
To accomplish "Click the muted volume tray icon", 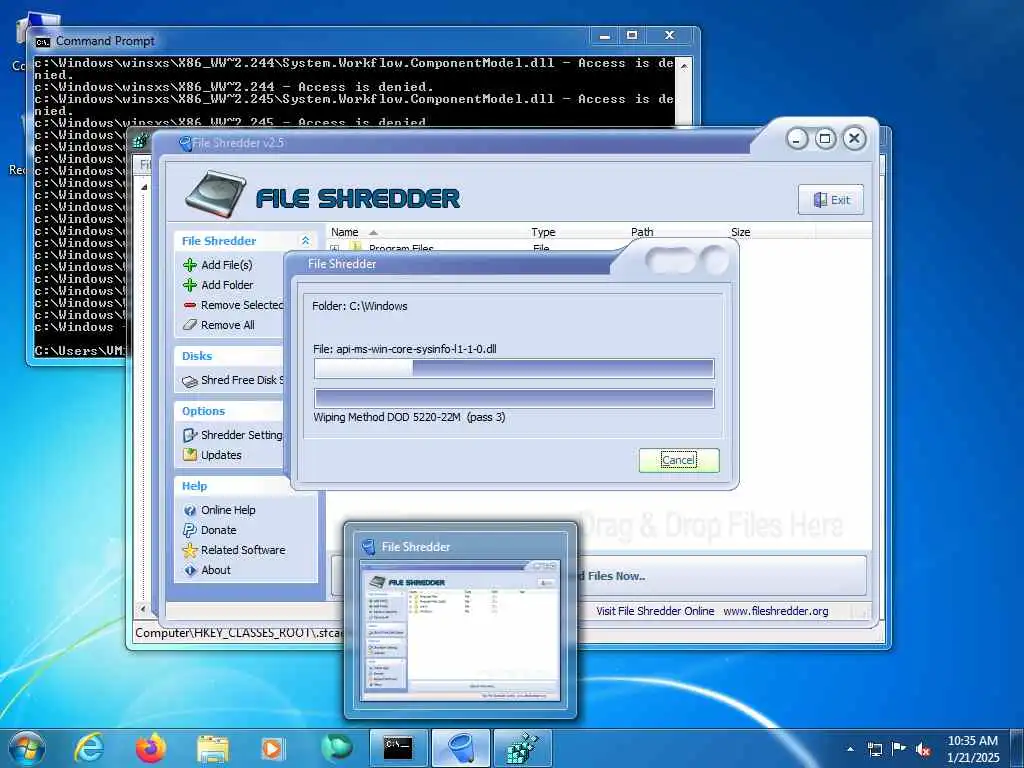I will [x=923, y=749].
